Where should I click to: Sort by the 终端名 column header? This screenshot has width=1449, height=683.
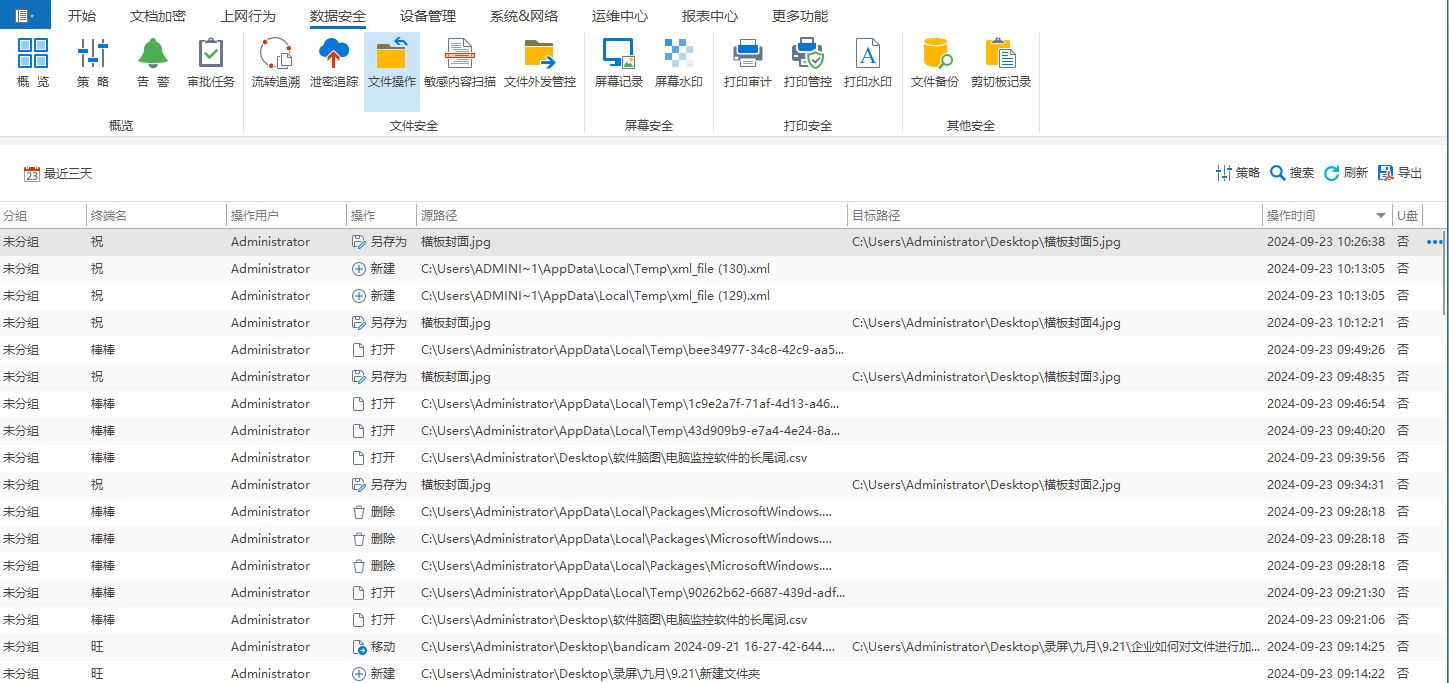pos(157,215)
